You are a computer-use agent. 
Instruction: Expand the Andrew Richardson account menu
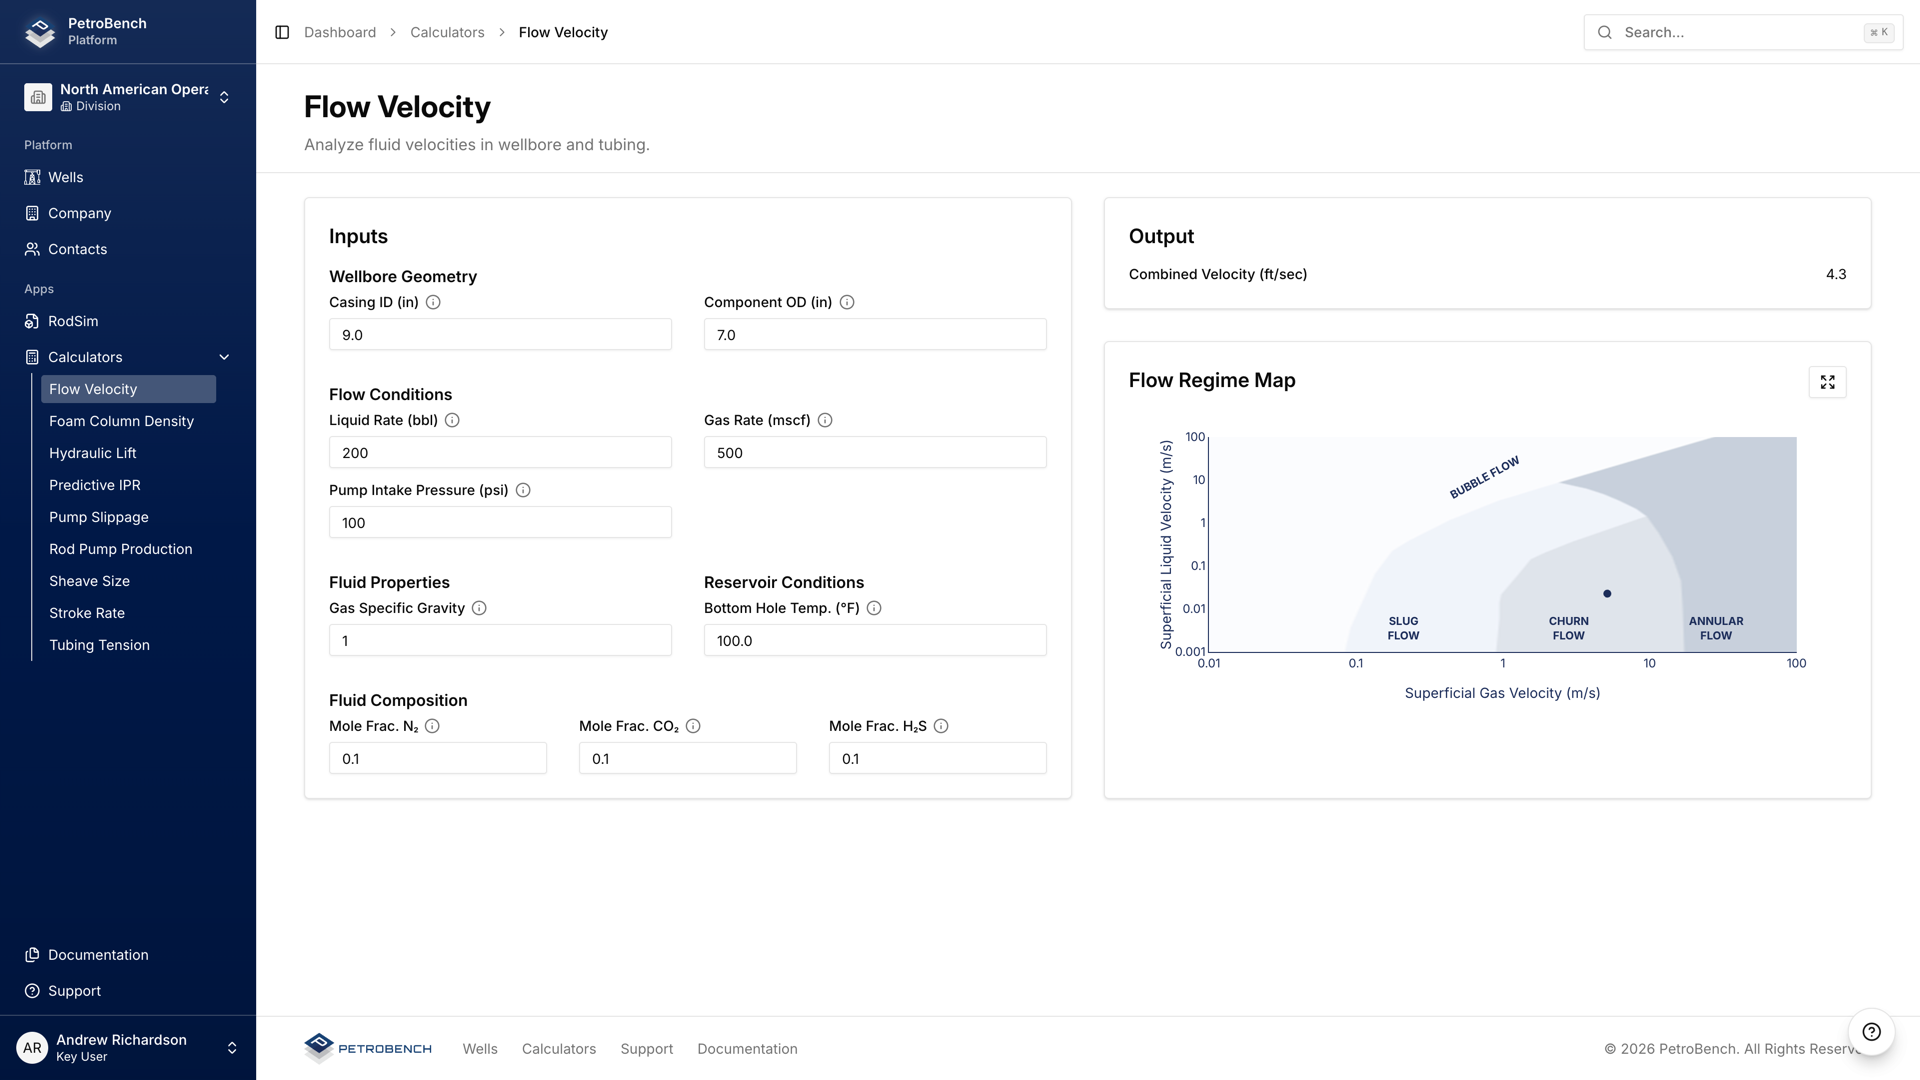pos(232,1048)
